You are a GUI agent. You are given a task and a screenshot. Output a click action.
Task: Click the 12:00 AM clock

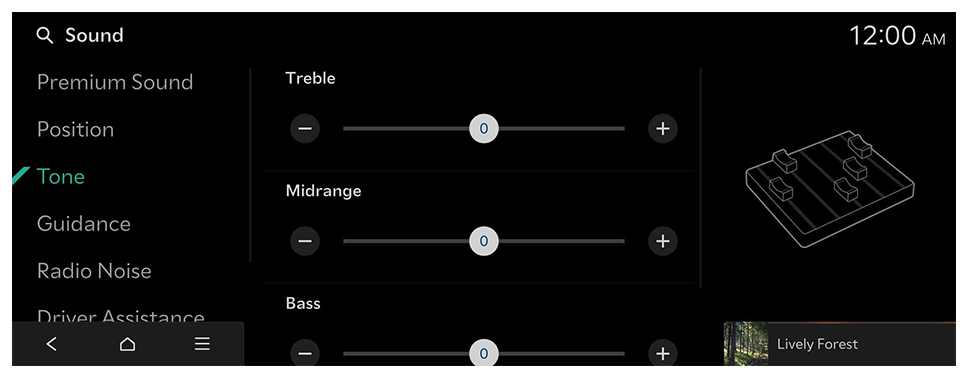point(897,36)
